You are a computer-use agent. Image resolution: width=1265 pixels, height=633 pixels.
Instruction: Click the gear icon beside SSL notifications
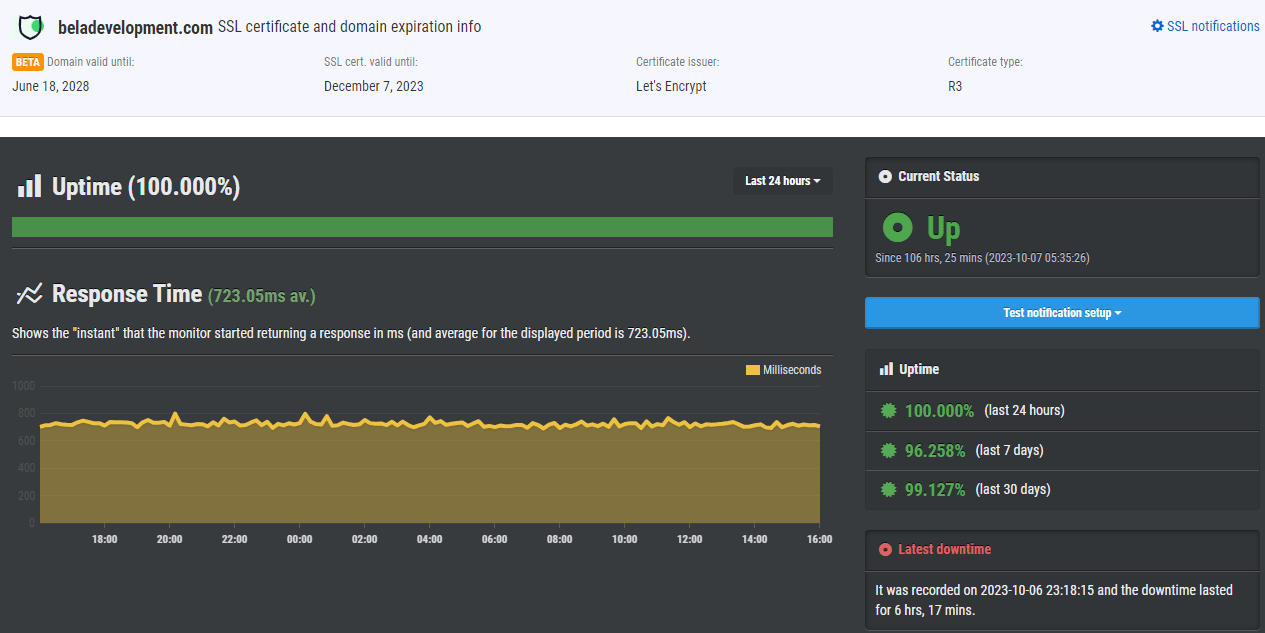point(1157,26)
